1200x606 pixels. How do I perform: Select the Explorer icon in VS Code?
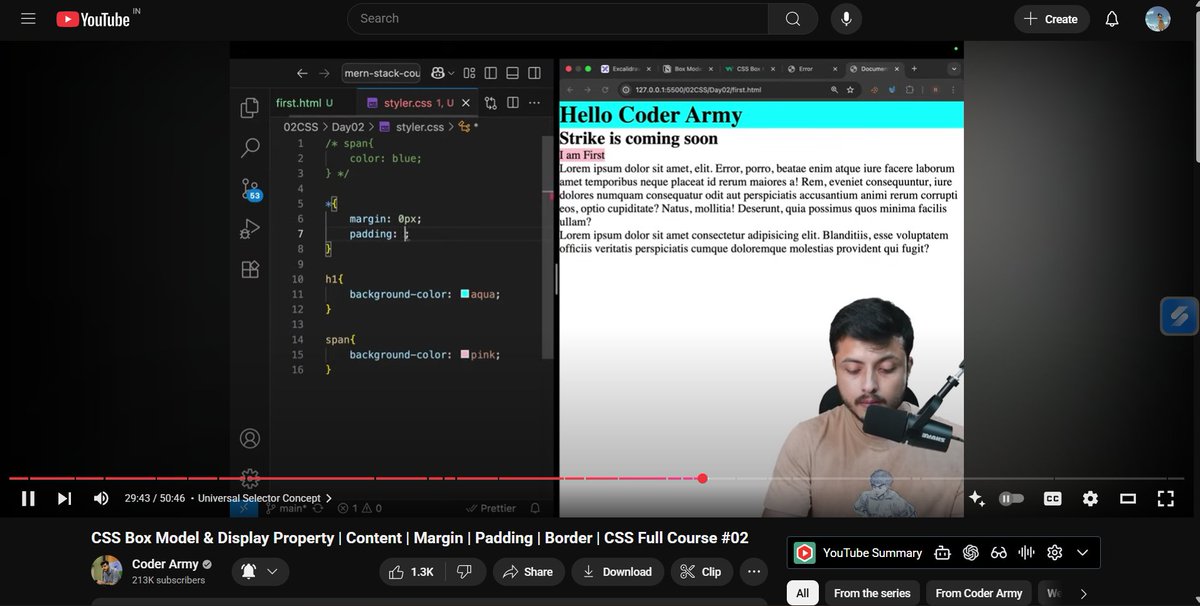coord(249,107)
